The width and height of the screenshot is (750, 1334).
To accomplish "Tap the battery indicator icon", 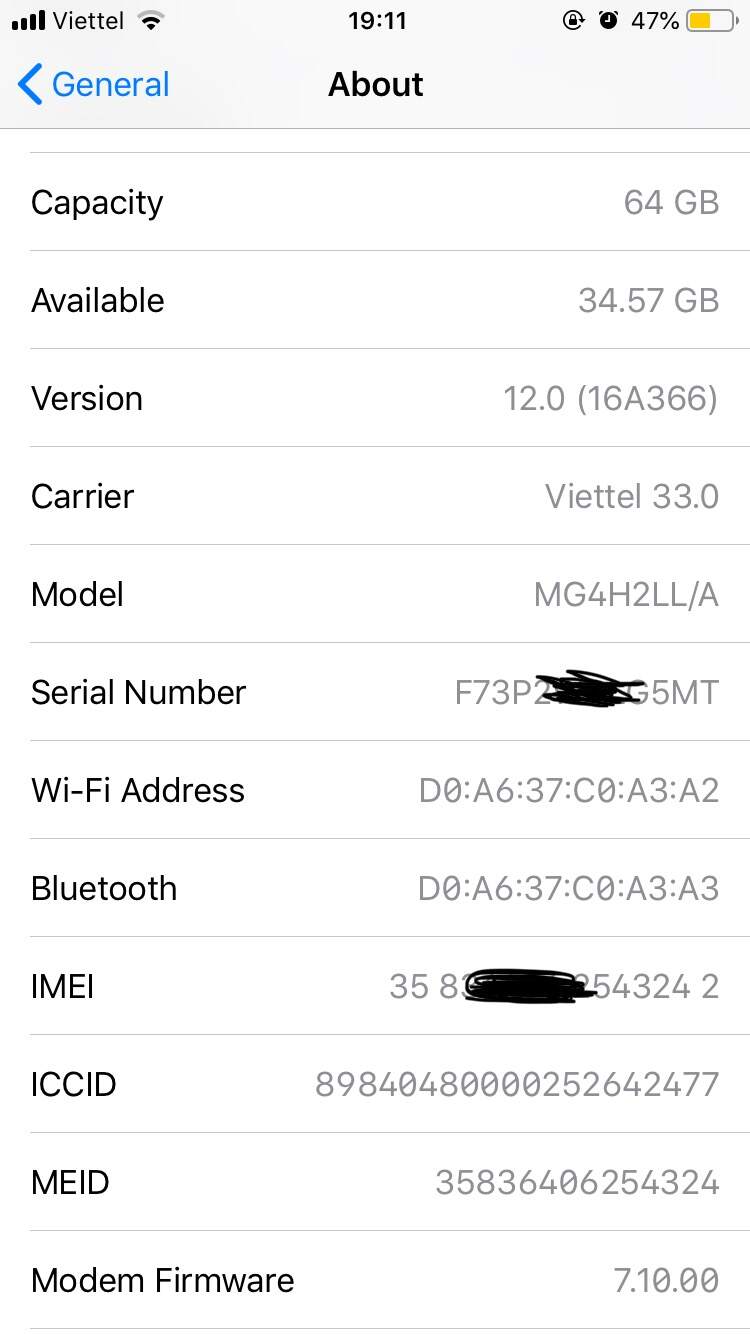I will (x=712, y=21).
